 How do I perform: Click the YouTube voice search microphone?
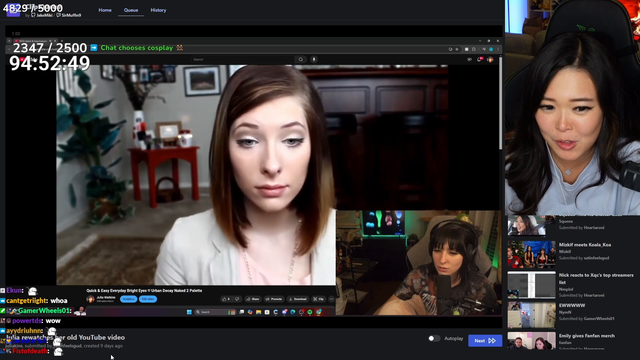pos(314,59)
